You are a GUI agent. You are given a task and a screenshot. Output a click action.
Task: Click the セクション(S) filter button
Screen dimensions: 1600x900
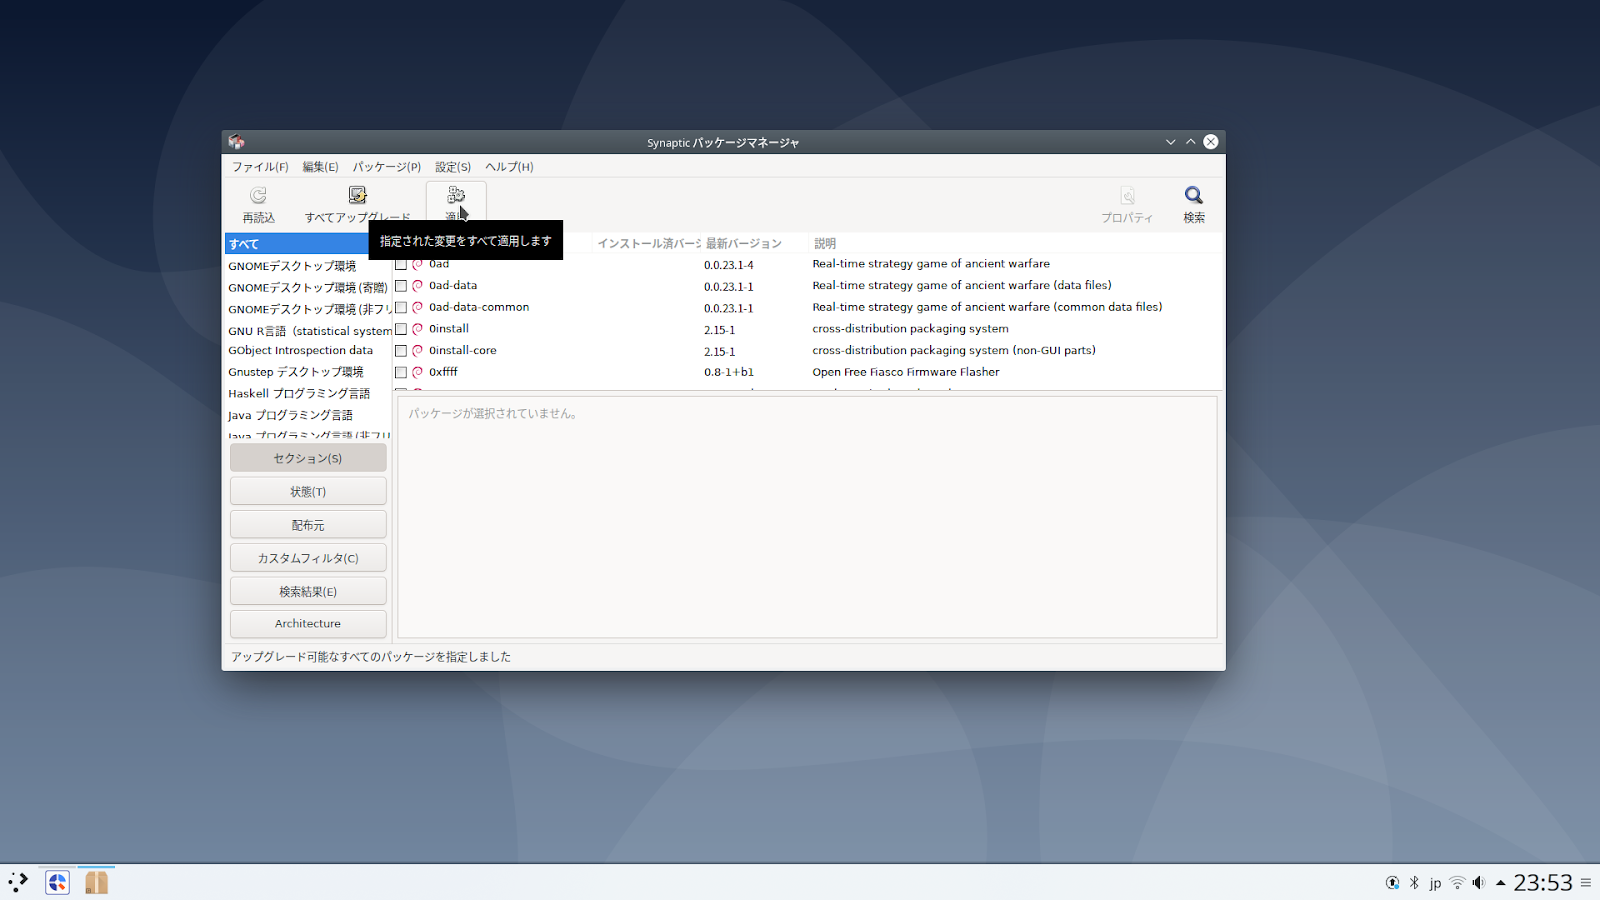tap(308, 458)
